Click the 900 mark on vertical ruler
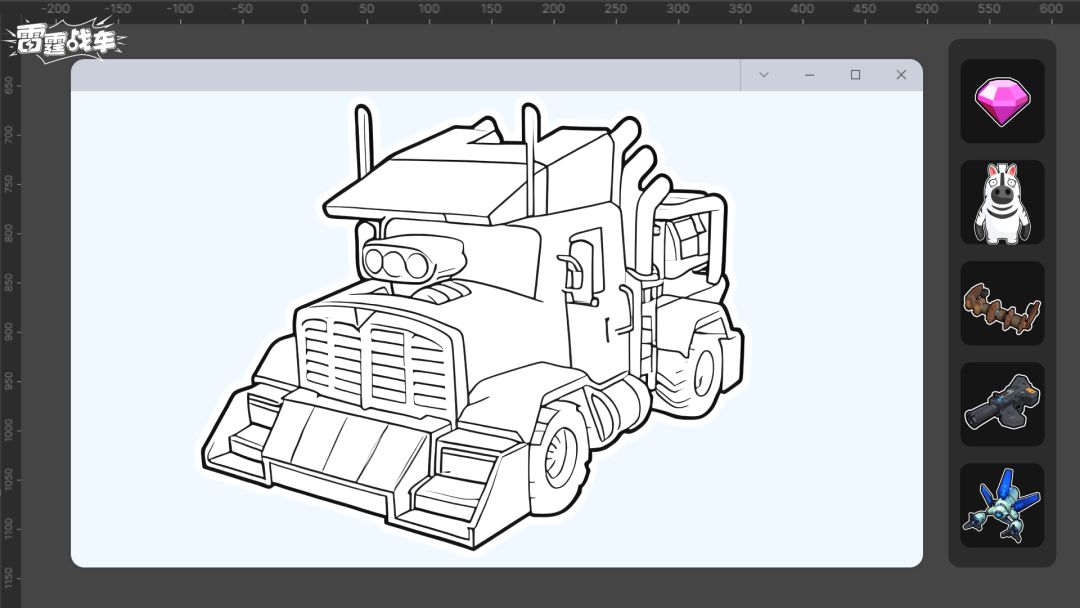 (9, 330)
